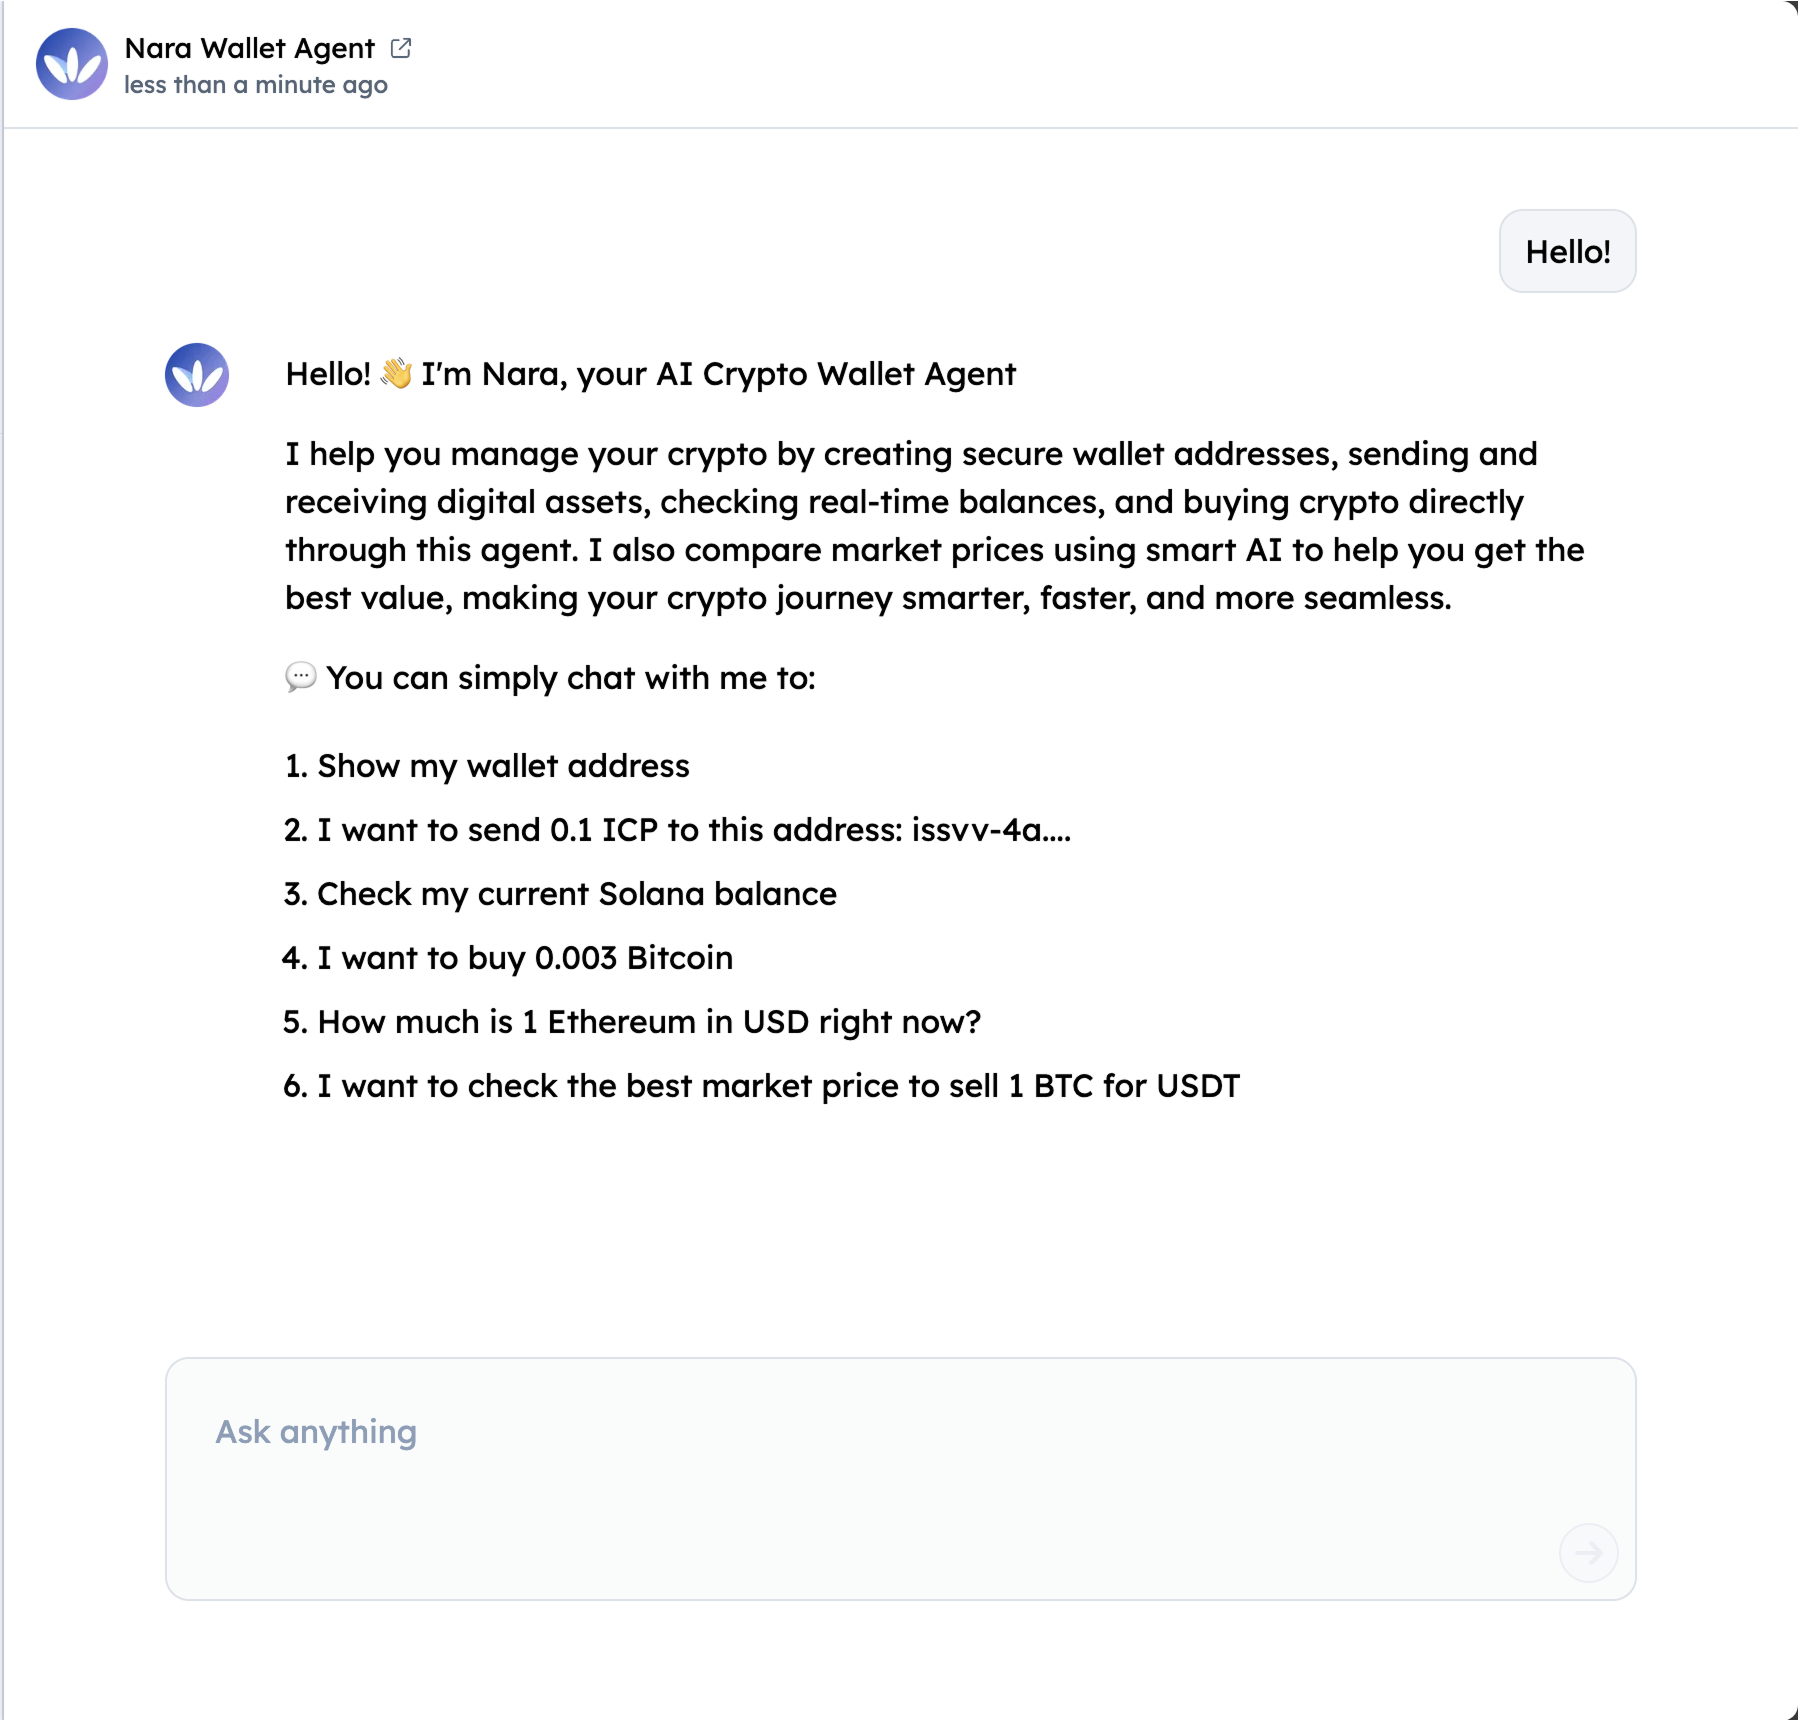The image size is (1798, 1720).
Task: Open the external link next to agent name
Action: tap(401, 46)
